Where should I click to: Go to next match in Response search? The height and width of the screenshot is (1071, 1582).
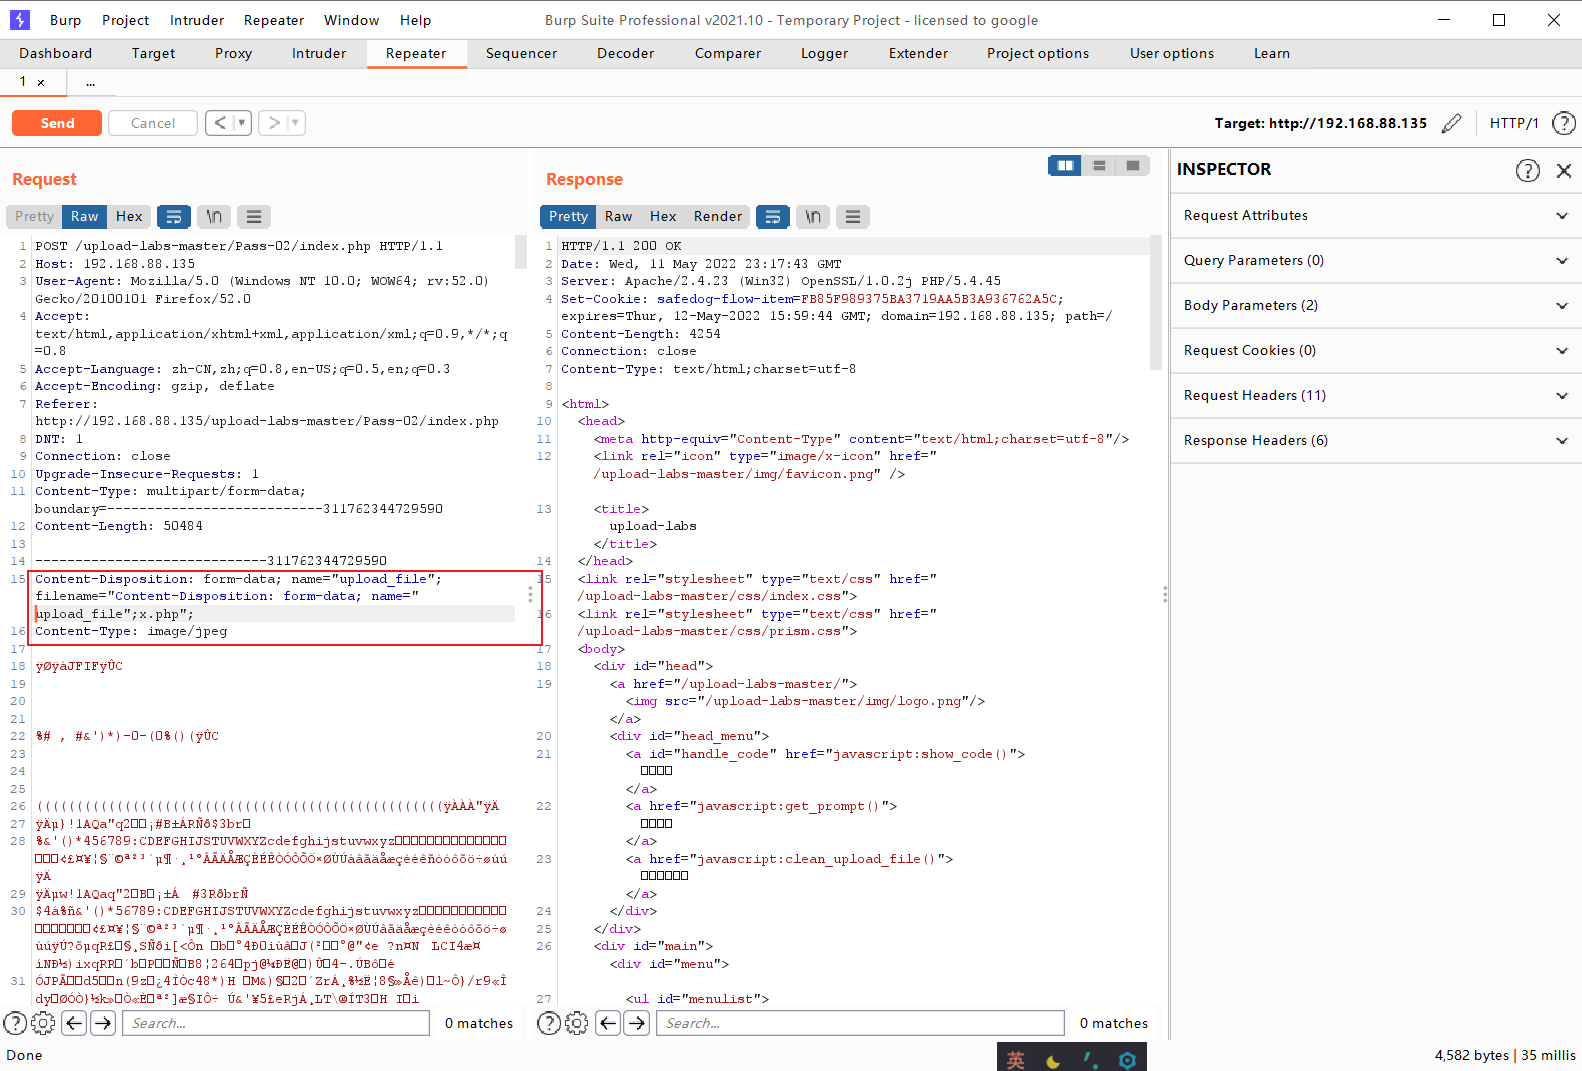tap(637, 1023)
